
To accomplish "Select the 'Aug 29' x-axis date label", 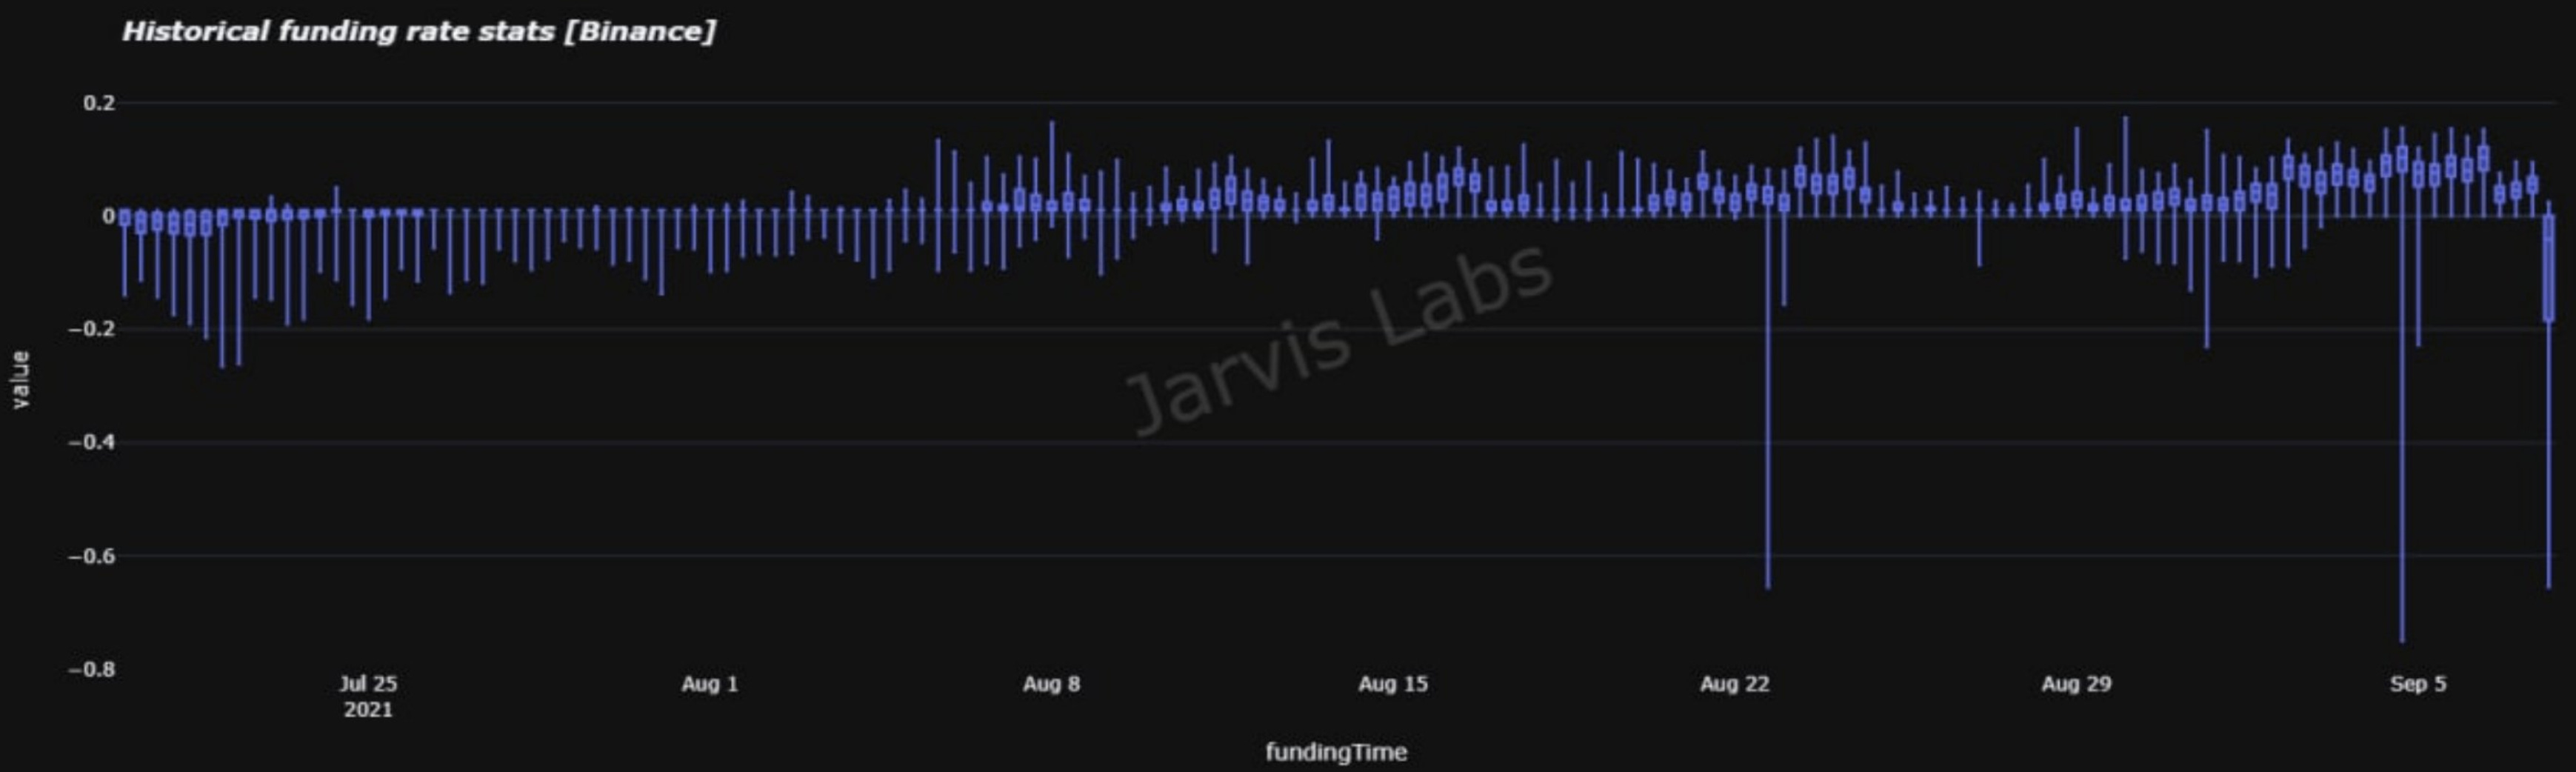I will click(x=2076, y=684).
